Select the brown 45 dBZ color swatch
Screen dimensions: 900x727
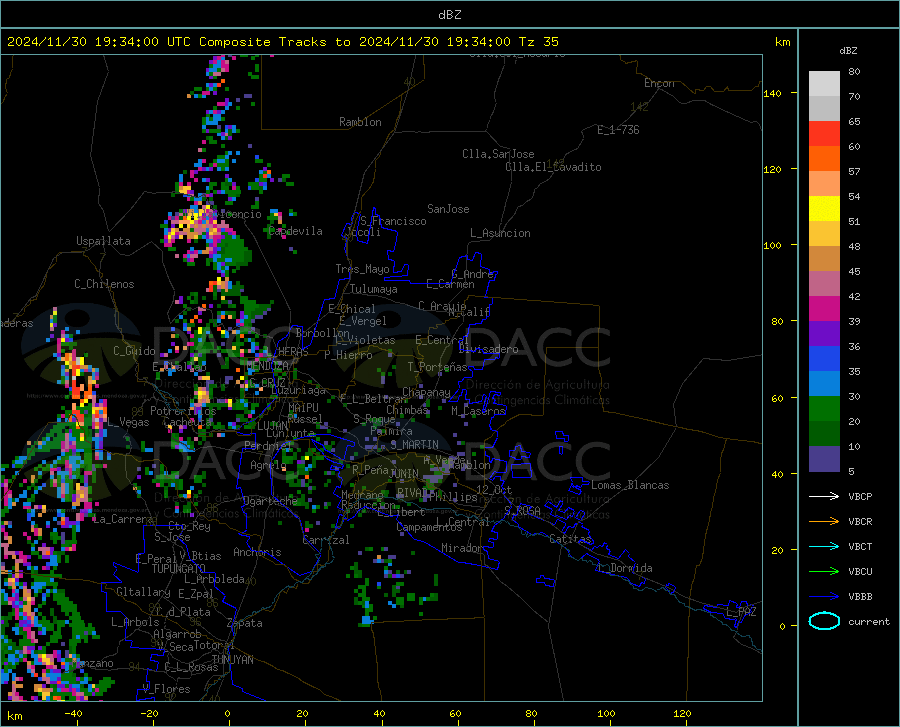[824, 259]
